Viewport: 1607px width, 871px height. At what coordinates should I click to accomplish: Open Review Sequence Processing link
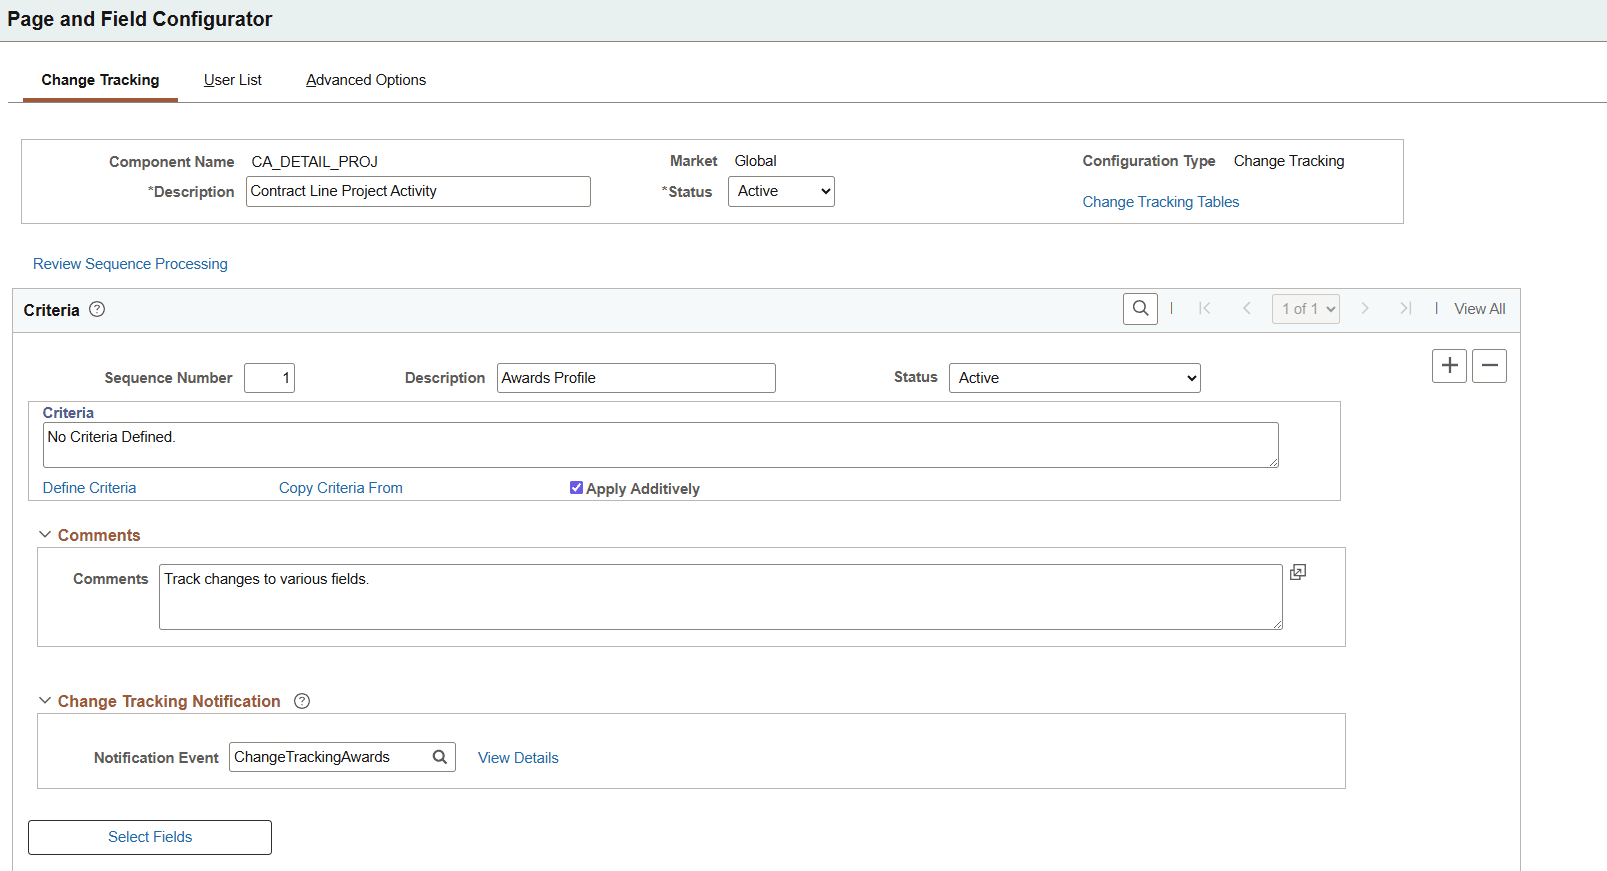click(x=130, y=264)
